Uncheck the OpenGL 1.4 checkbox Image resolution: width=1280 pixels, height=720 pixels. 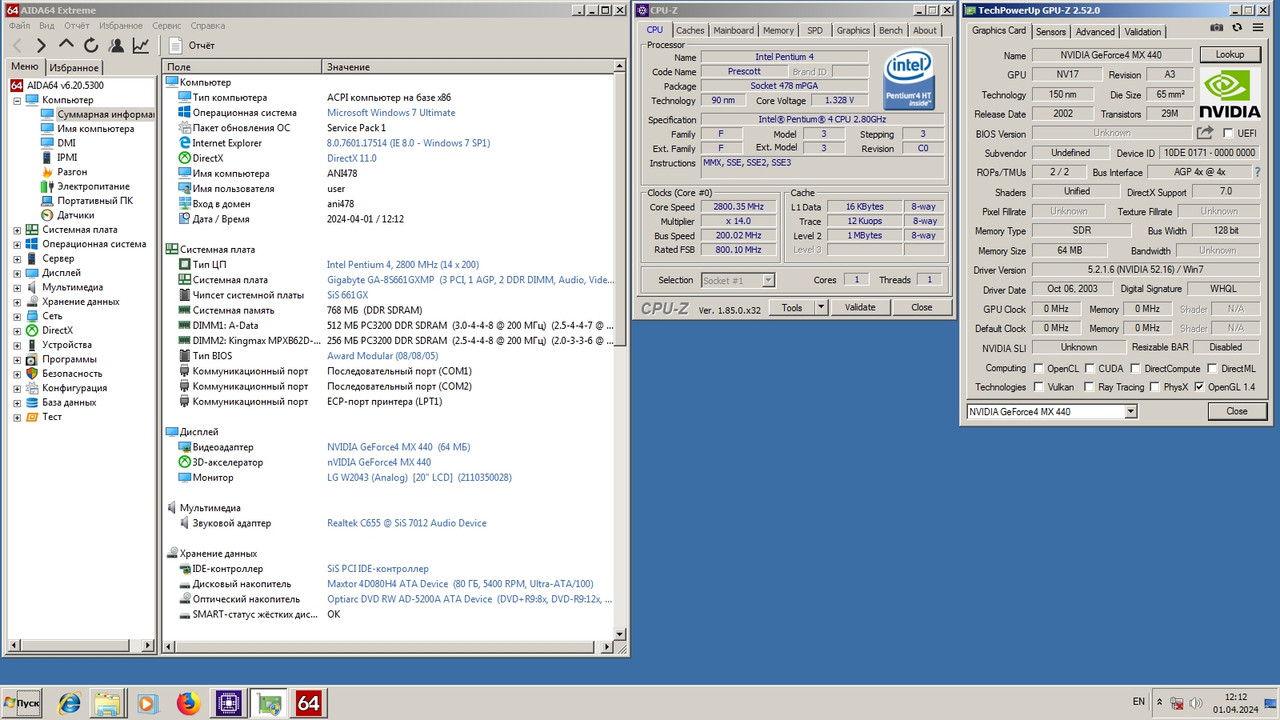[x=1199, y=387]
